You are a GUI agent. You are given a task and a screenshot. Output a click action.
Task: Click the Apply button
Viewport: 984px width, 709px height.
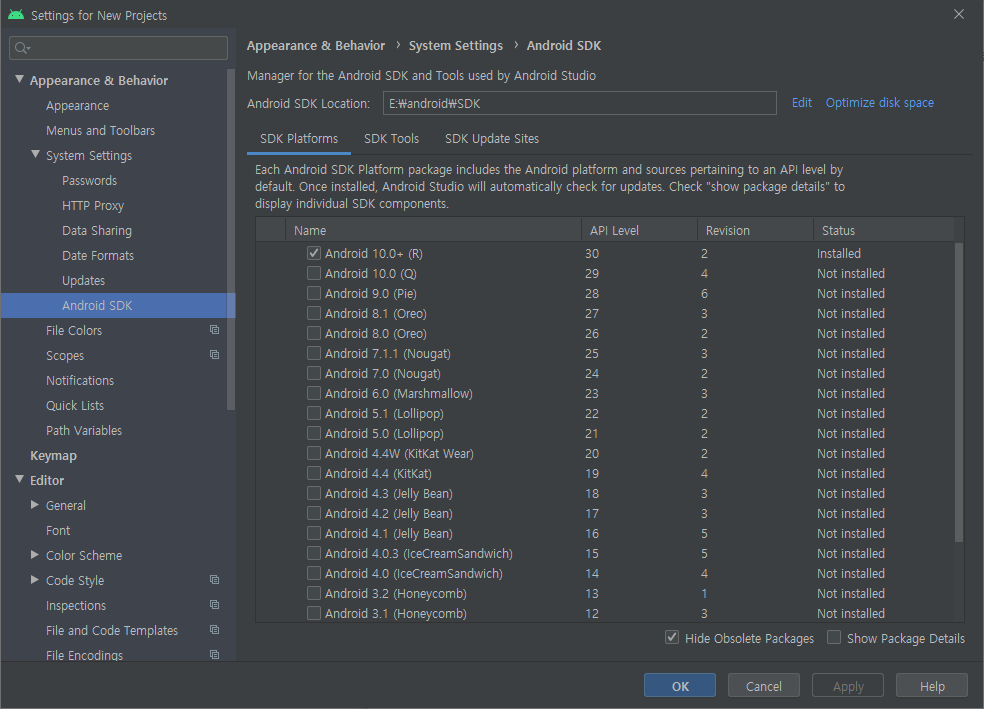point(848,685)
